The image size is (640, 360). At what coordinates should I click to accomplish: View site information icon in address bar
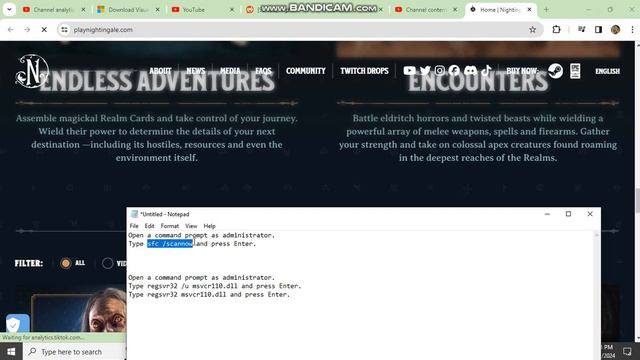click(64, 29)
